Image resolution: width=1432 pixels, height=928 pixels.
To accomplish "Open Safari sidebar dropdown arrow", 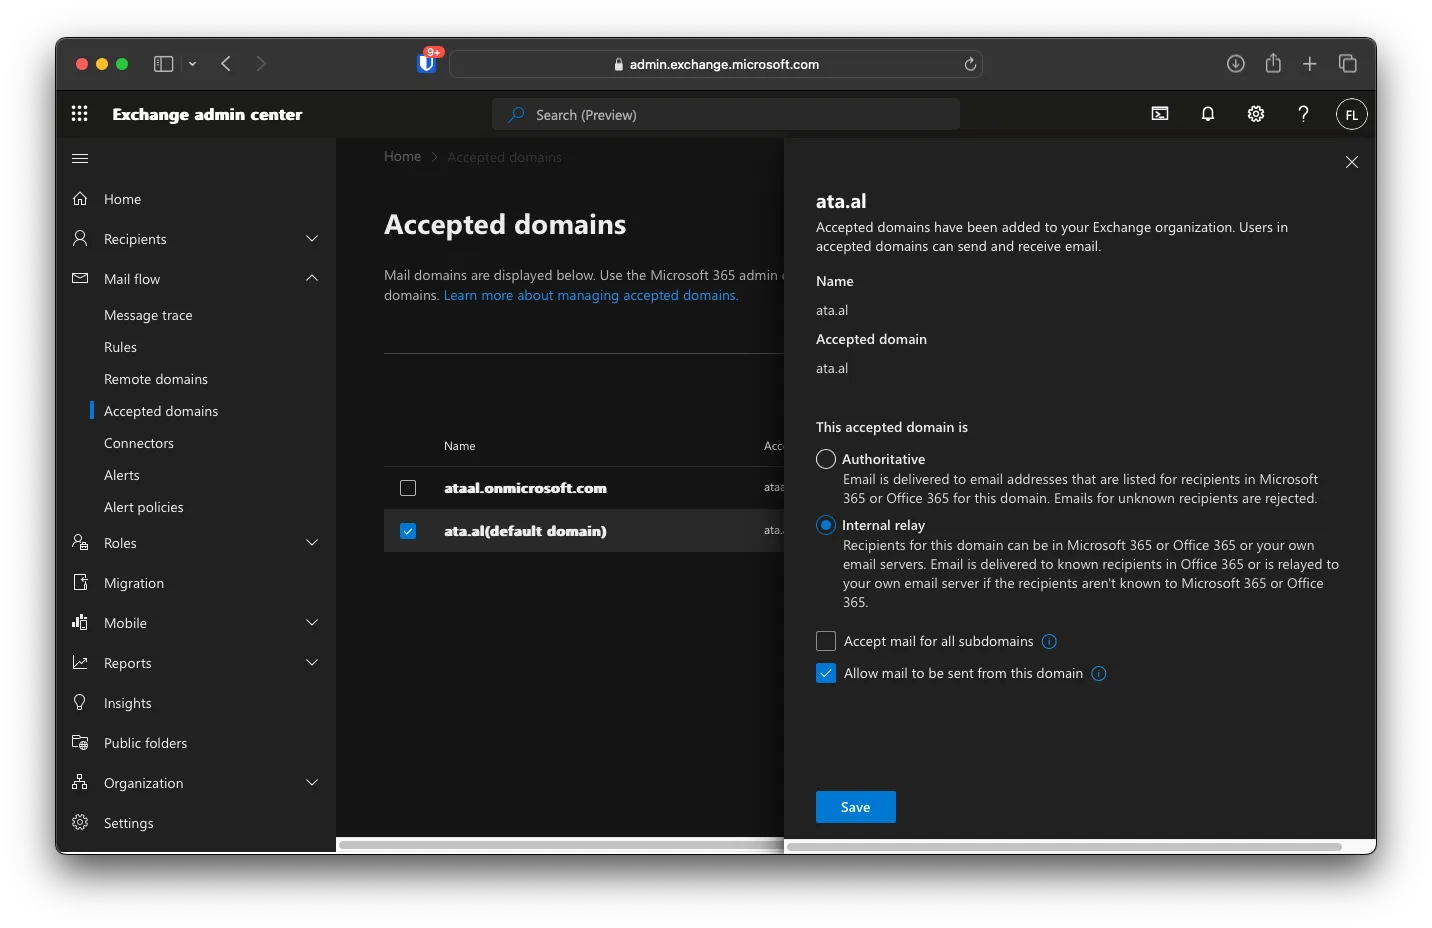I will coord(192,64).
